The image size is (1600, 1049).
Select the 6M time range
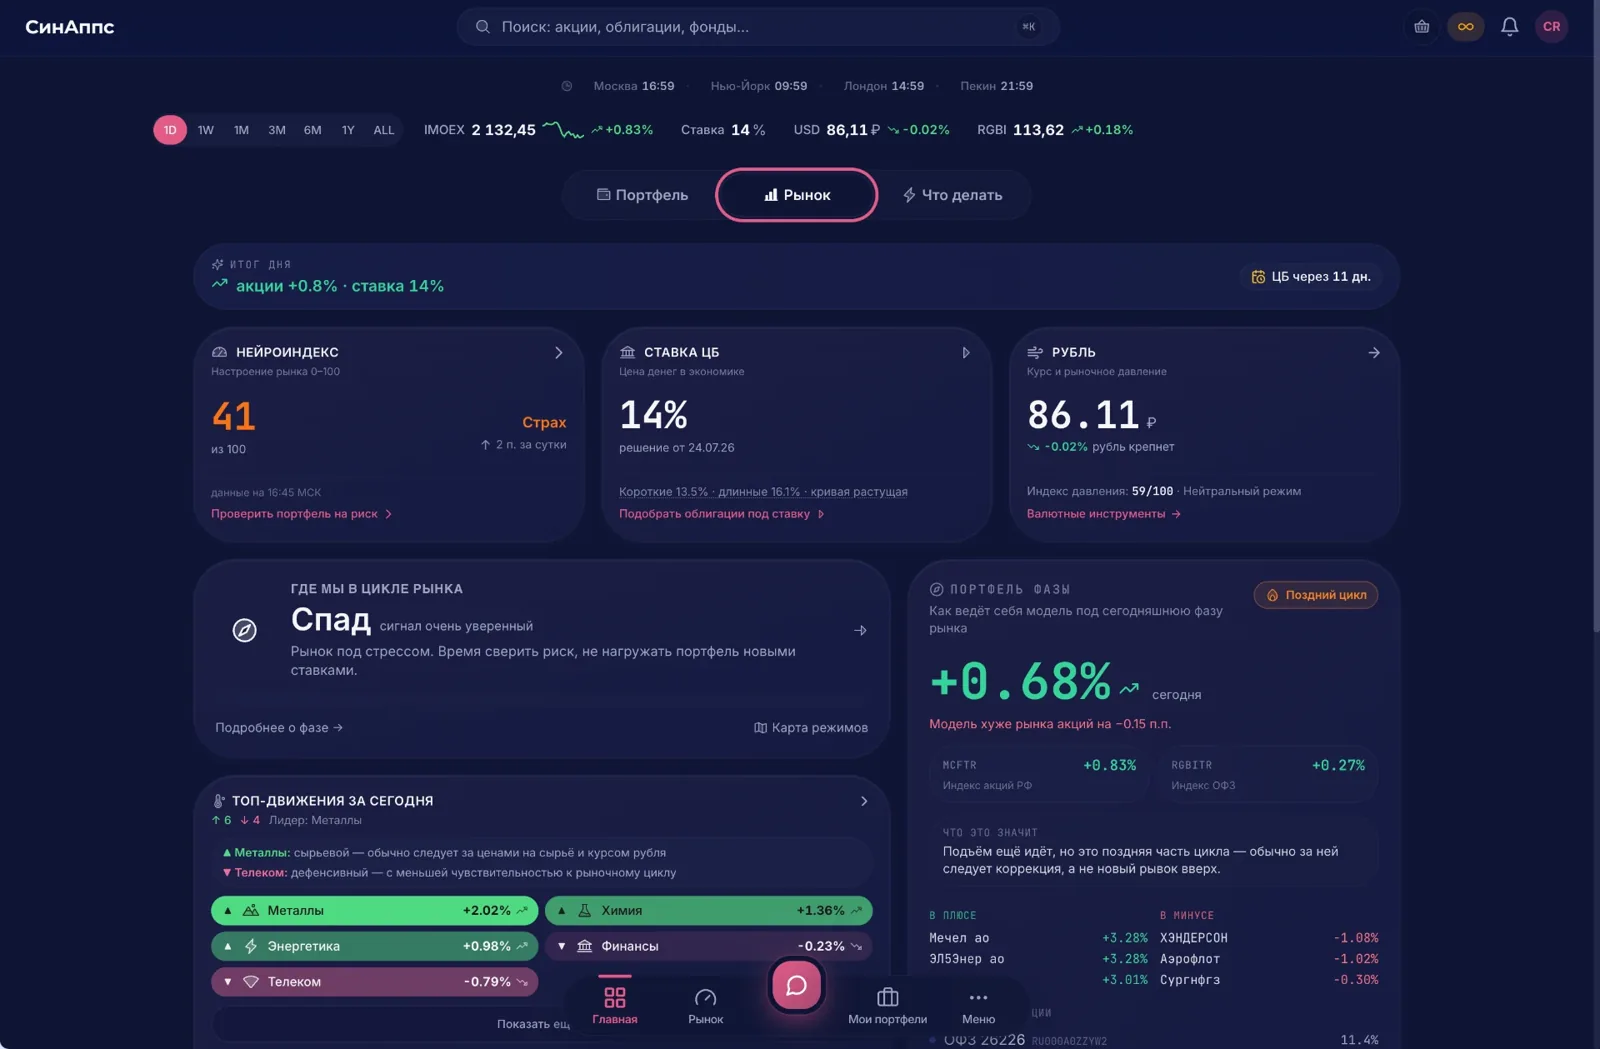pyautogui.click(x=313, y=130)
